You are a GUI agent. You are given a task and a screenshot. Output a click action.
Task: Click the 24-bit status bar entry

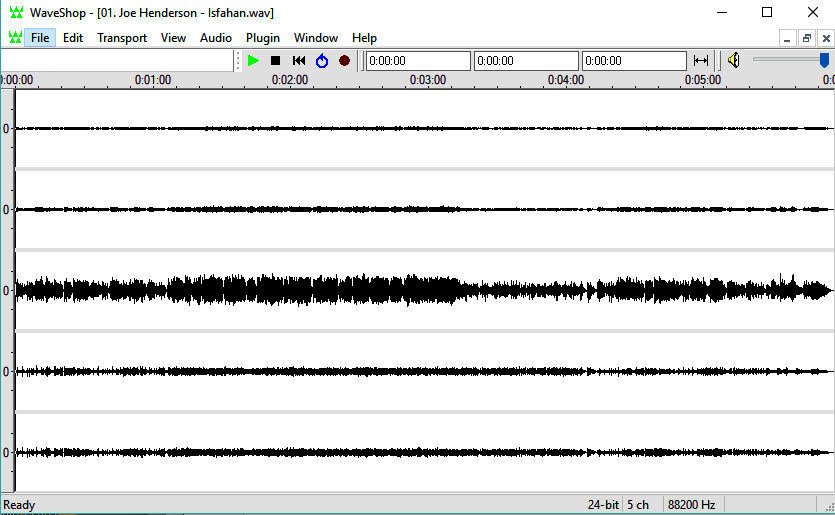coord(603,505)
